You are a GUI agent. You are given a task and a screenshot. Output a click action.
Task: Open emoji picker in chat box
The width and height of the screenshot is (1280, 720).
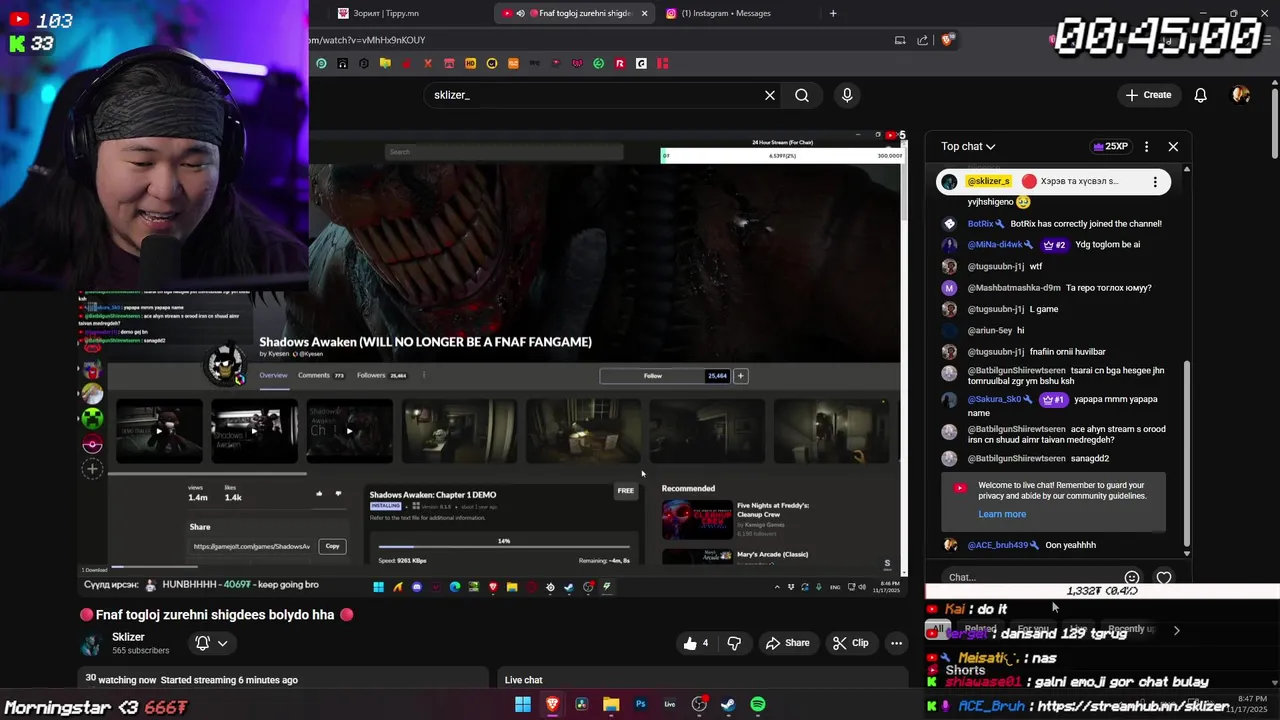pos(1132,577)
